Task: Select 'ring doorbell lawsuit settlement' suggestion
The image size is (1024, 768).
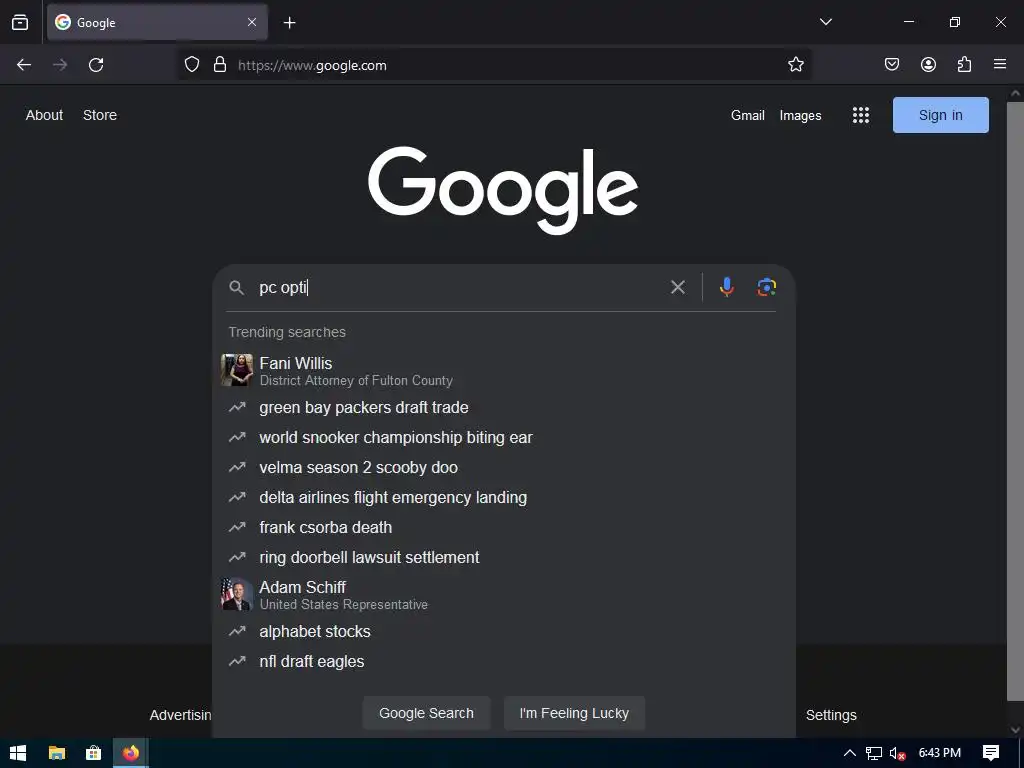Action: point(504,558)
